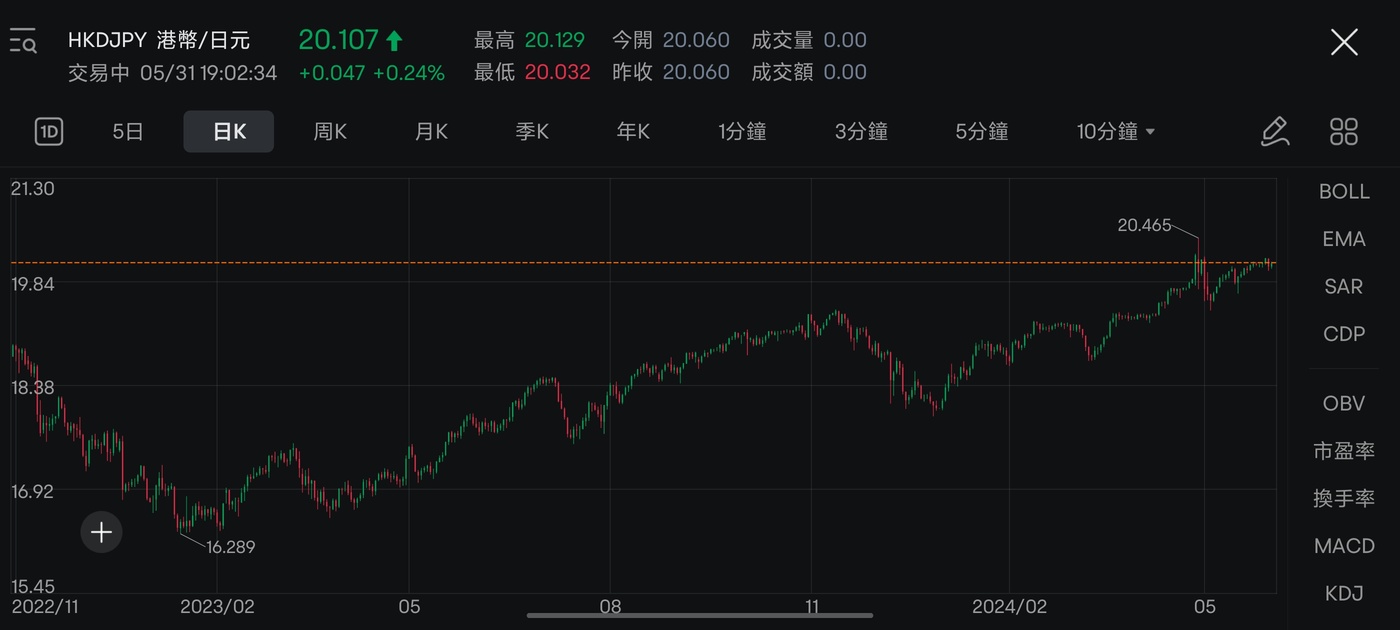The image size is (1400, 630).
Task: Click the HKDJPY 港幣/日元 symbol title
Action: click(x=159, y=40)
